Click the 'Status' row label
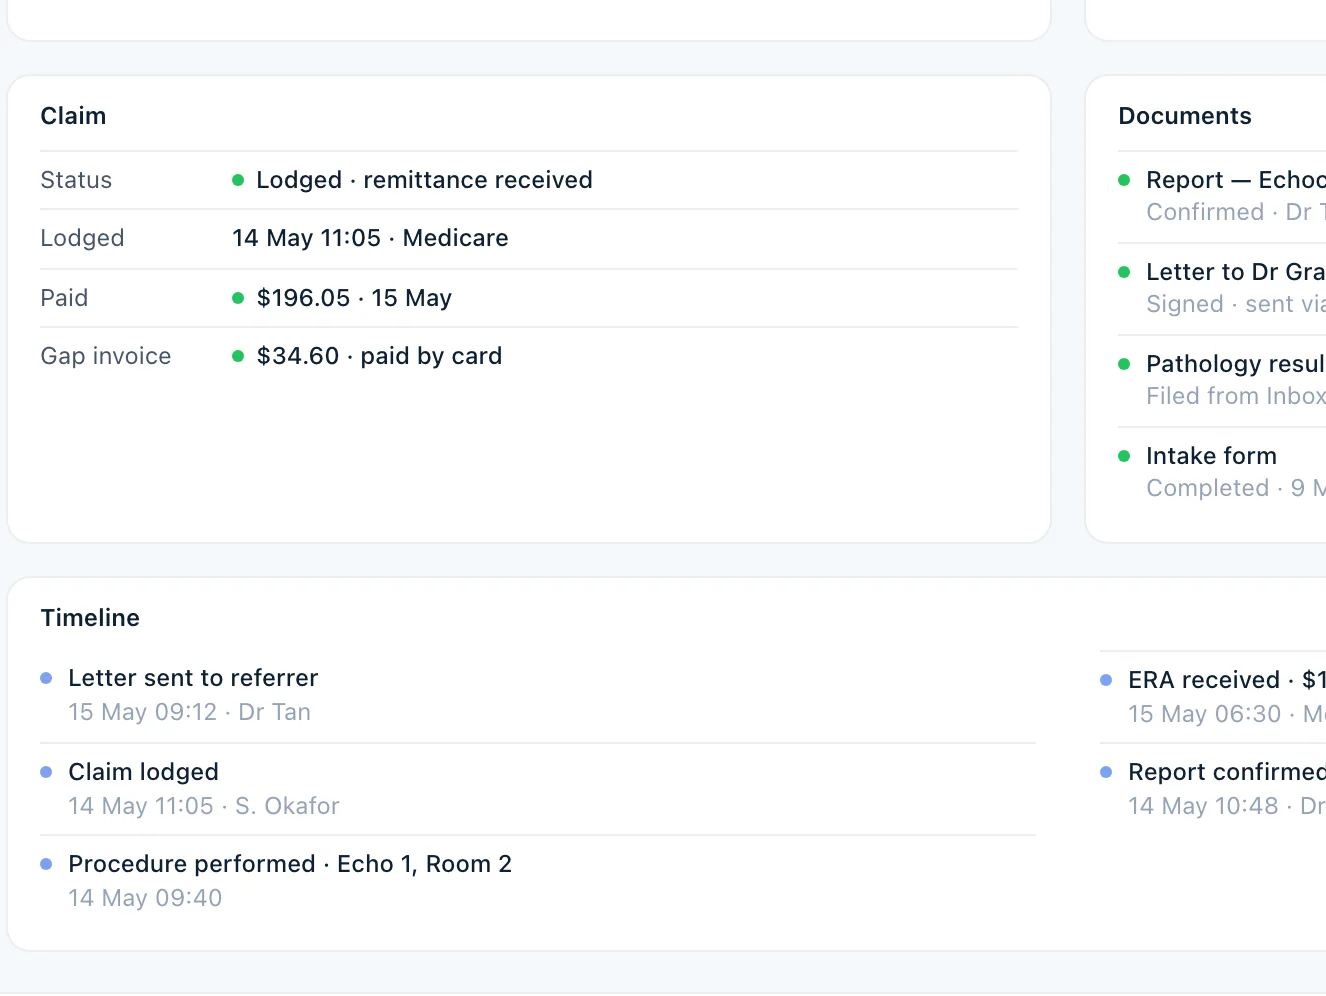 tap(76, 180)
